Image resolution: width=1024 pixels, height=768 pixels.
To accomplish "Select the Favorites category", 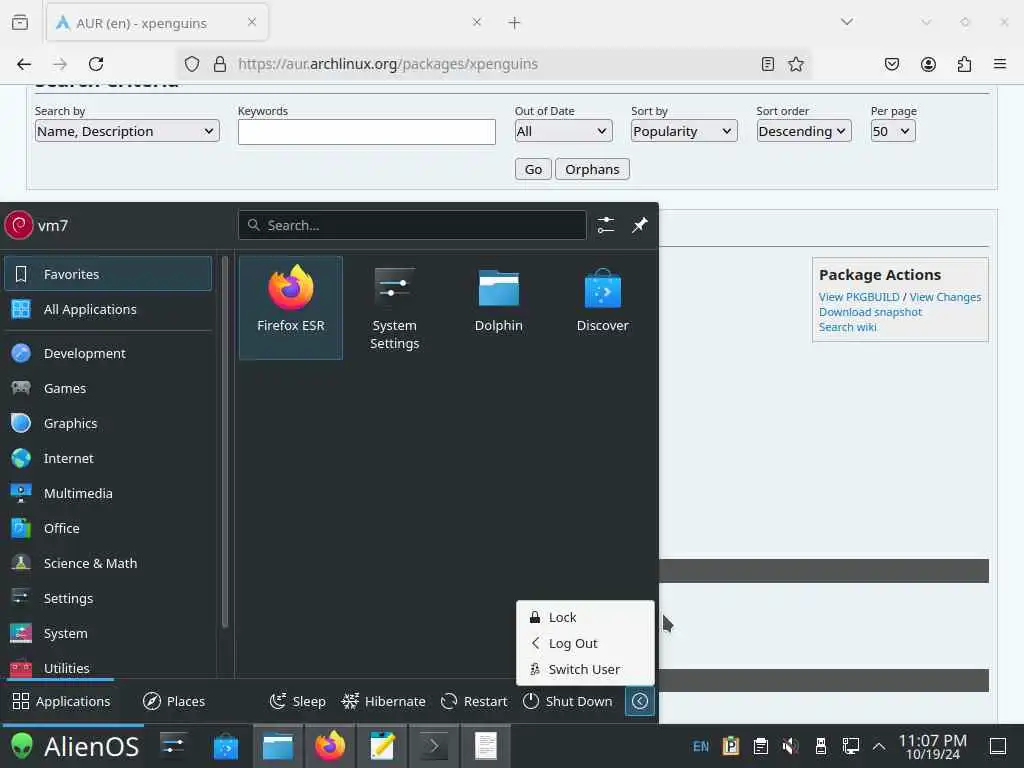I will click(108, 274).
